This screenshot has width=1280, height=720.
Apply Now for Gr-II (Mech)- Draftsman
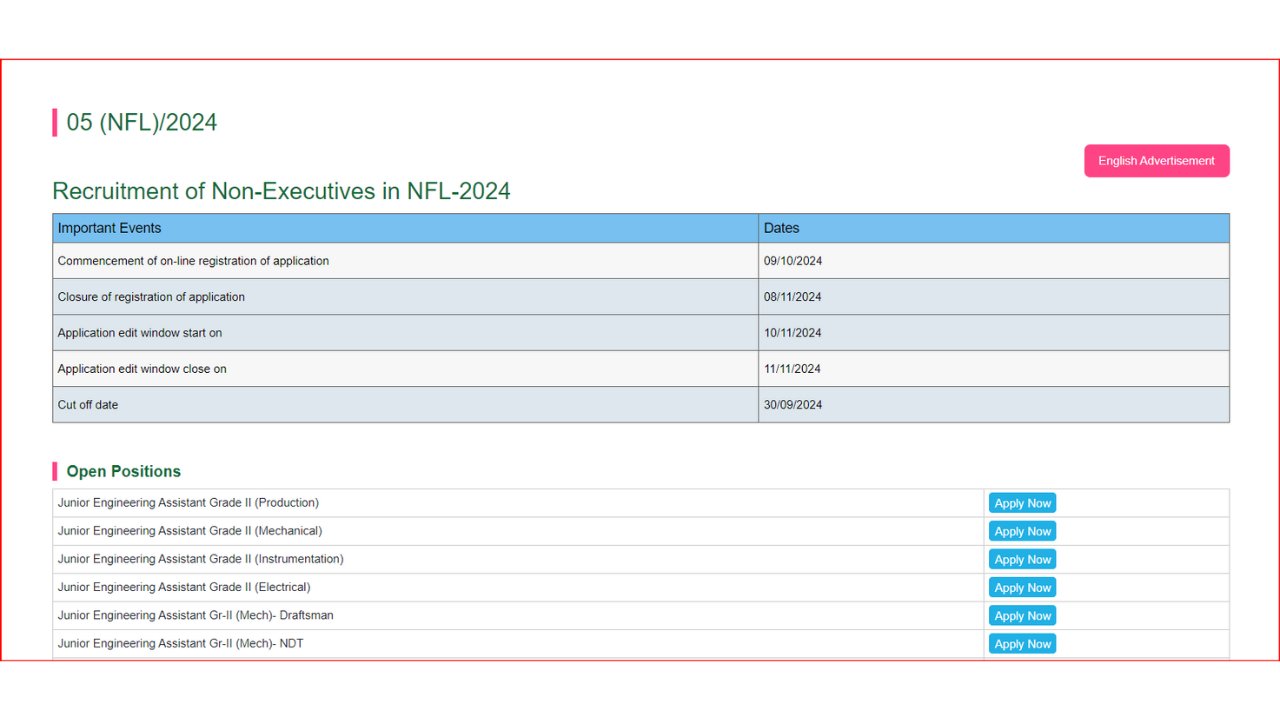1022,615
